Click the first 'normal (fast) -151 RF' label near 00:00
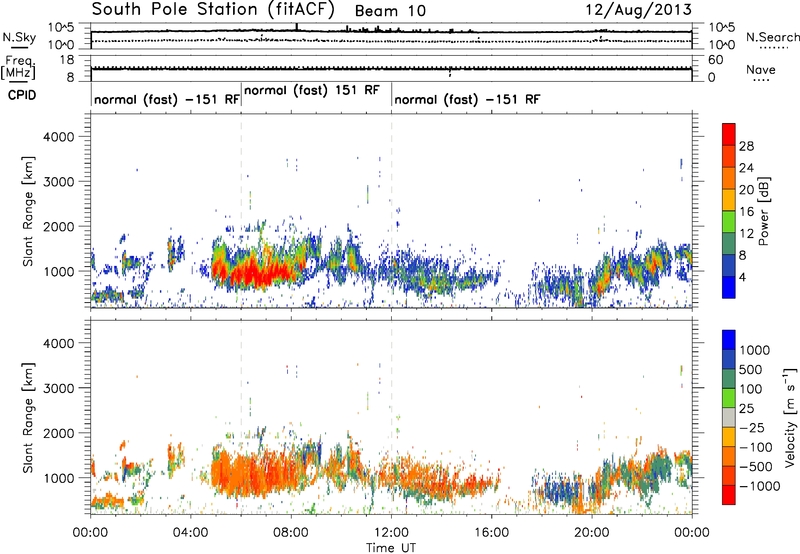Image resolution: width=800 pixels, height=554 pixels. [x=166, y=99]
